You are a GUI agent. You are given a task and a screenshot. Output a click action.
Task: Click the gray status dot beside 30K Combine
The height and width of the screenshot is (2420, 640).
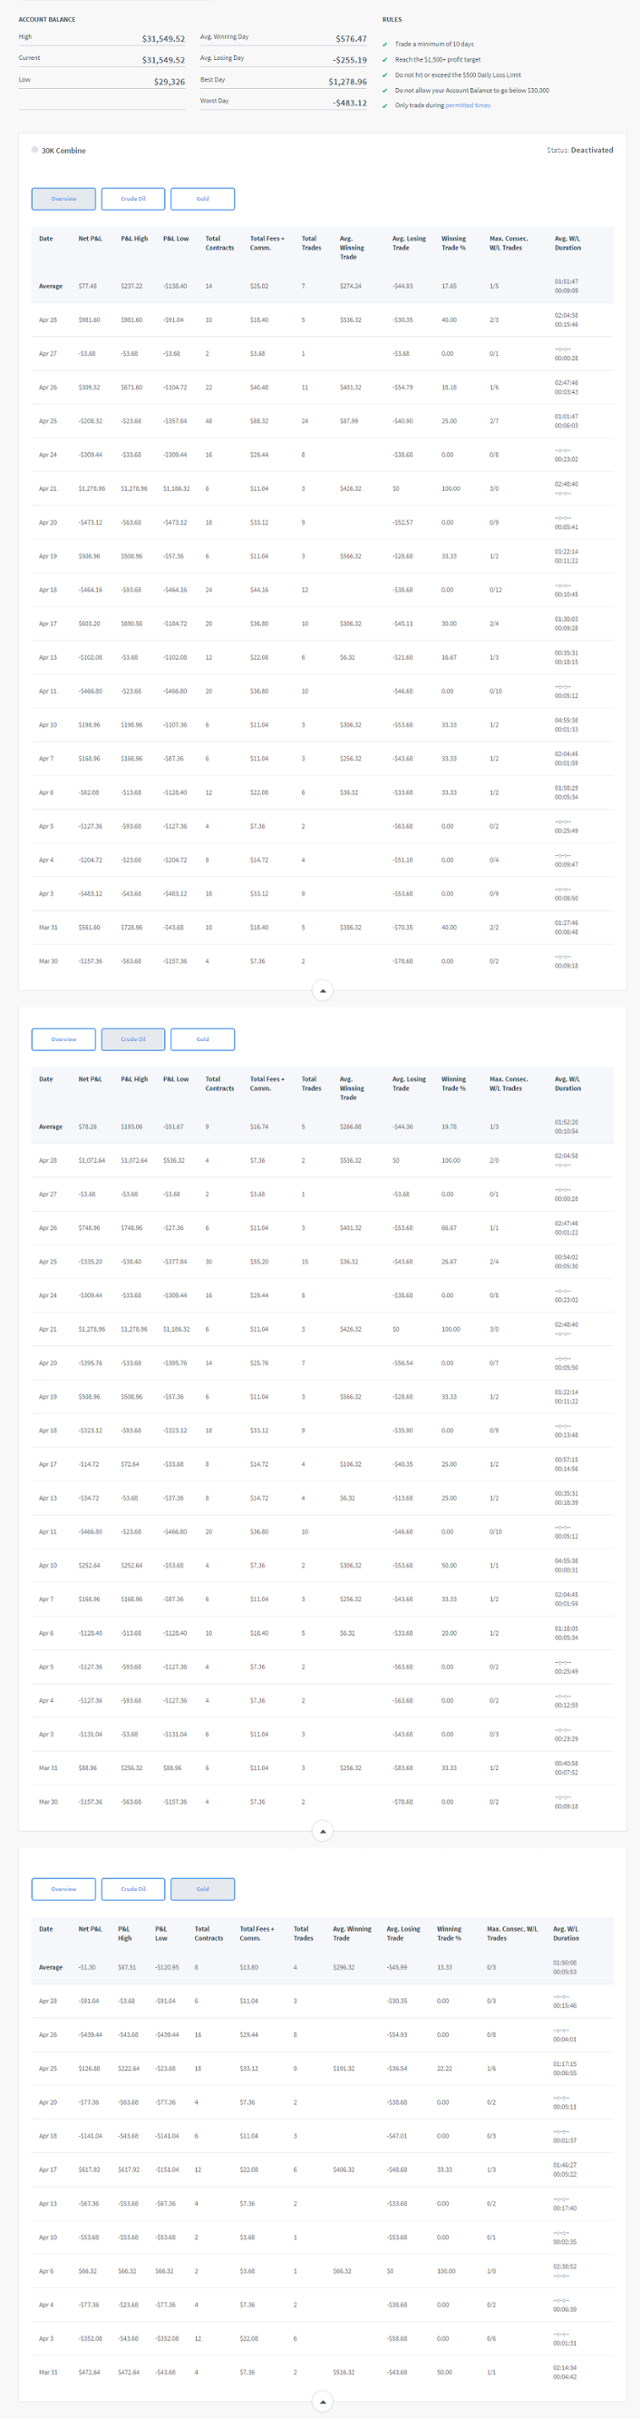tap(35, 150)
